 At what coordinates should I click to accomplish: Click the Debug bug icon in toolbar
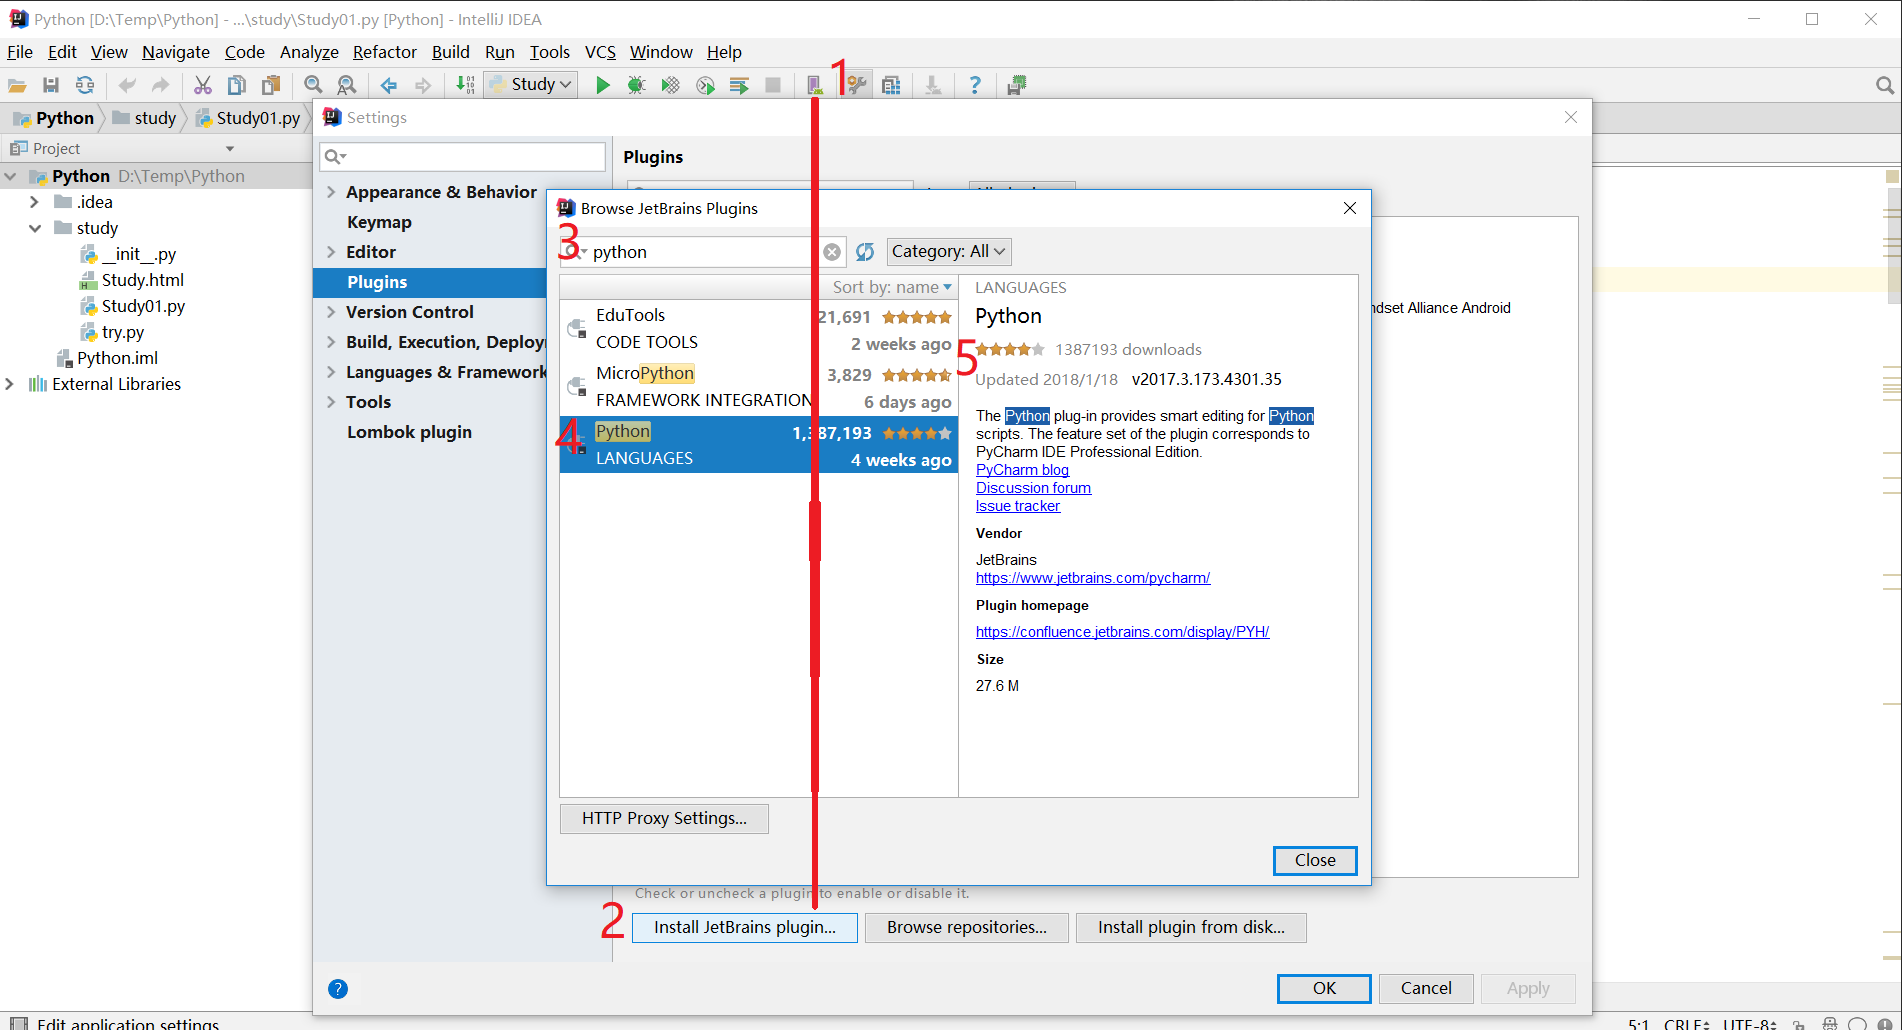(636, 86)
